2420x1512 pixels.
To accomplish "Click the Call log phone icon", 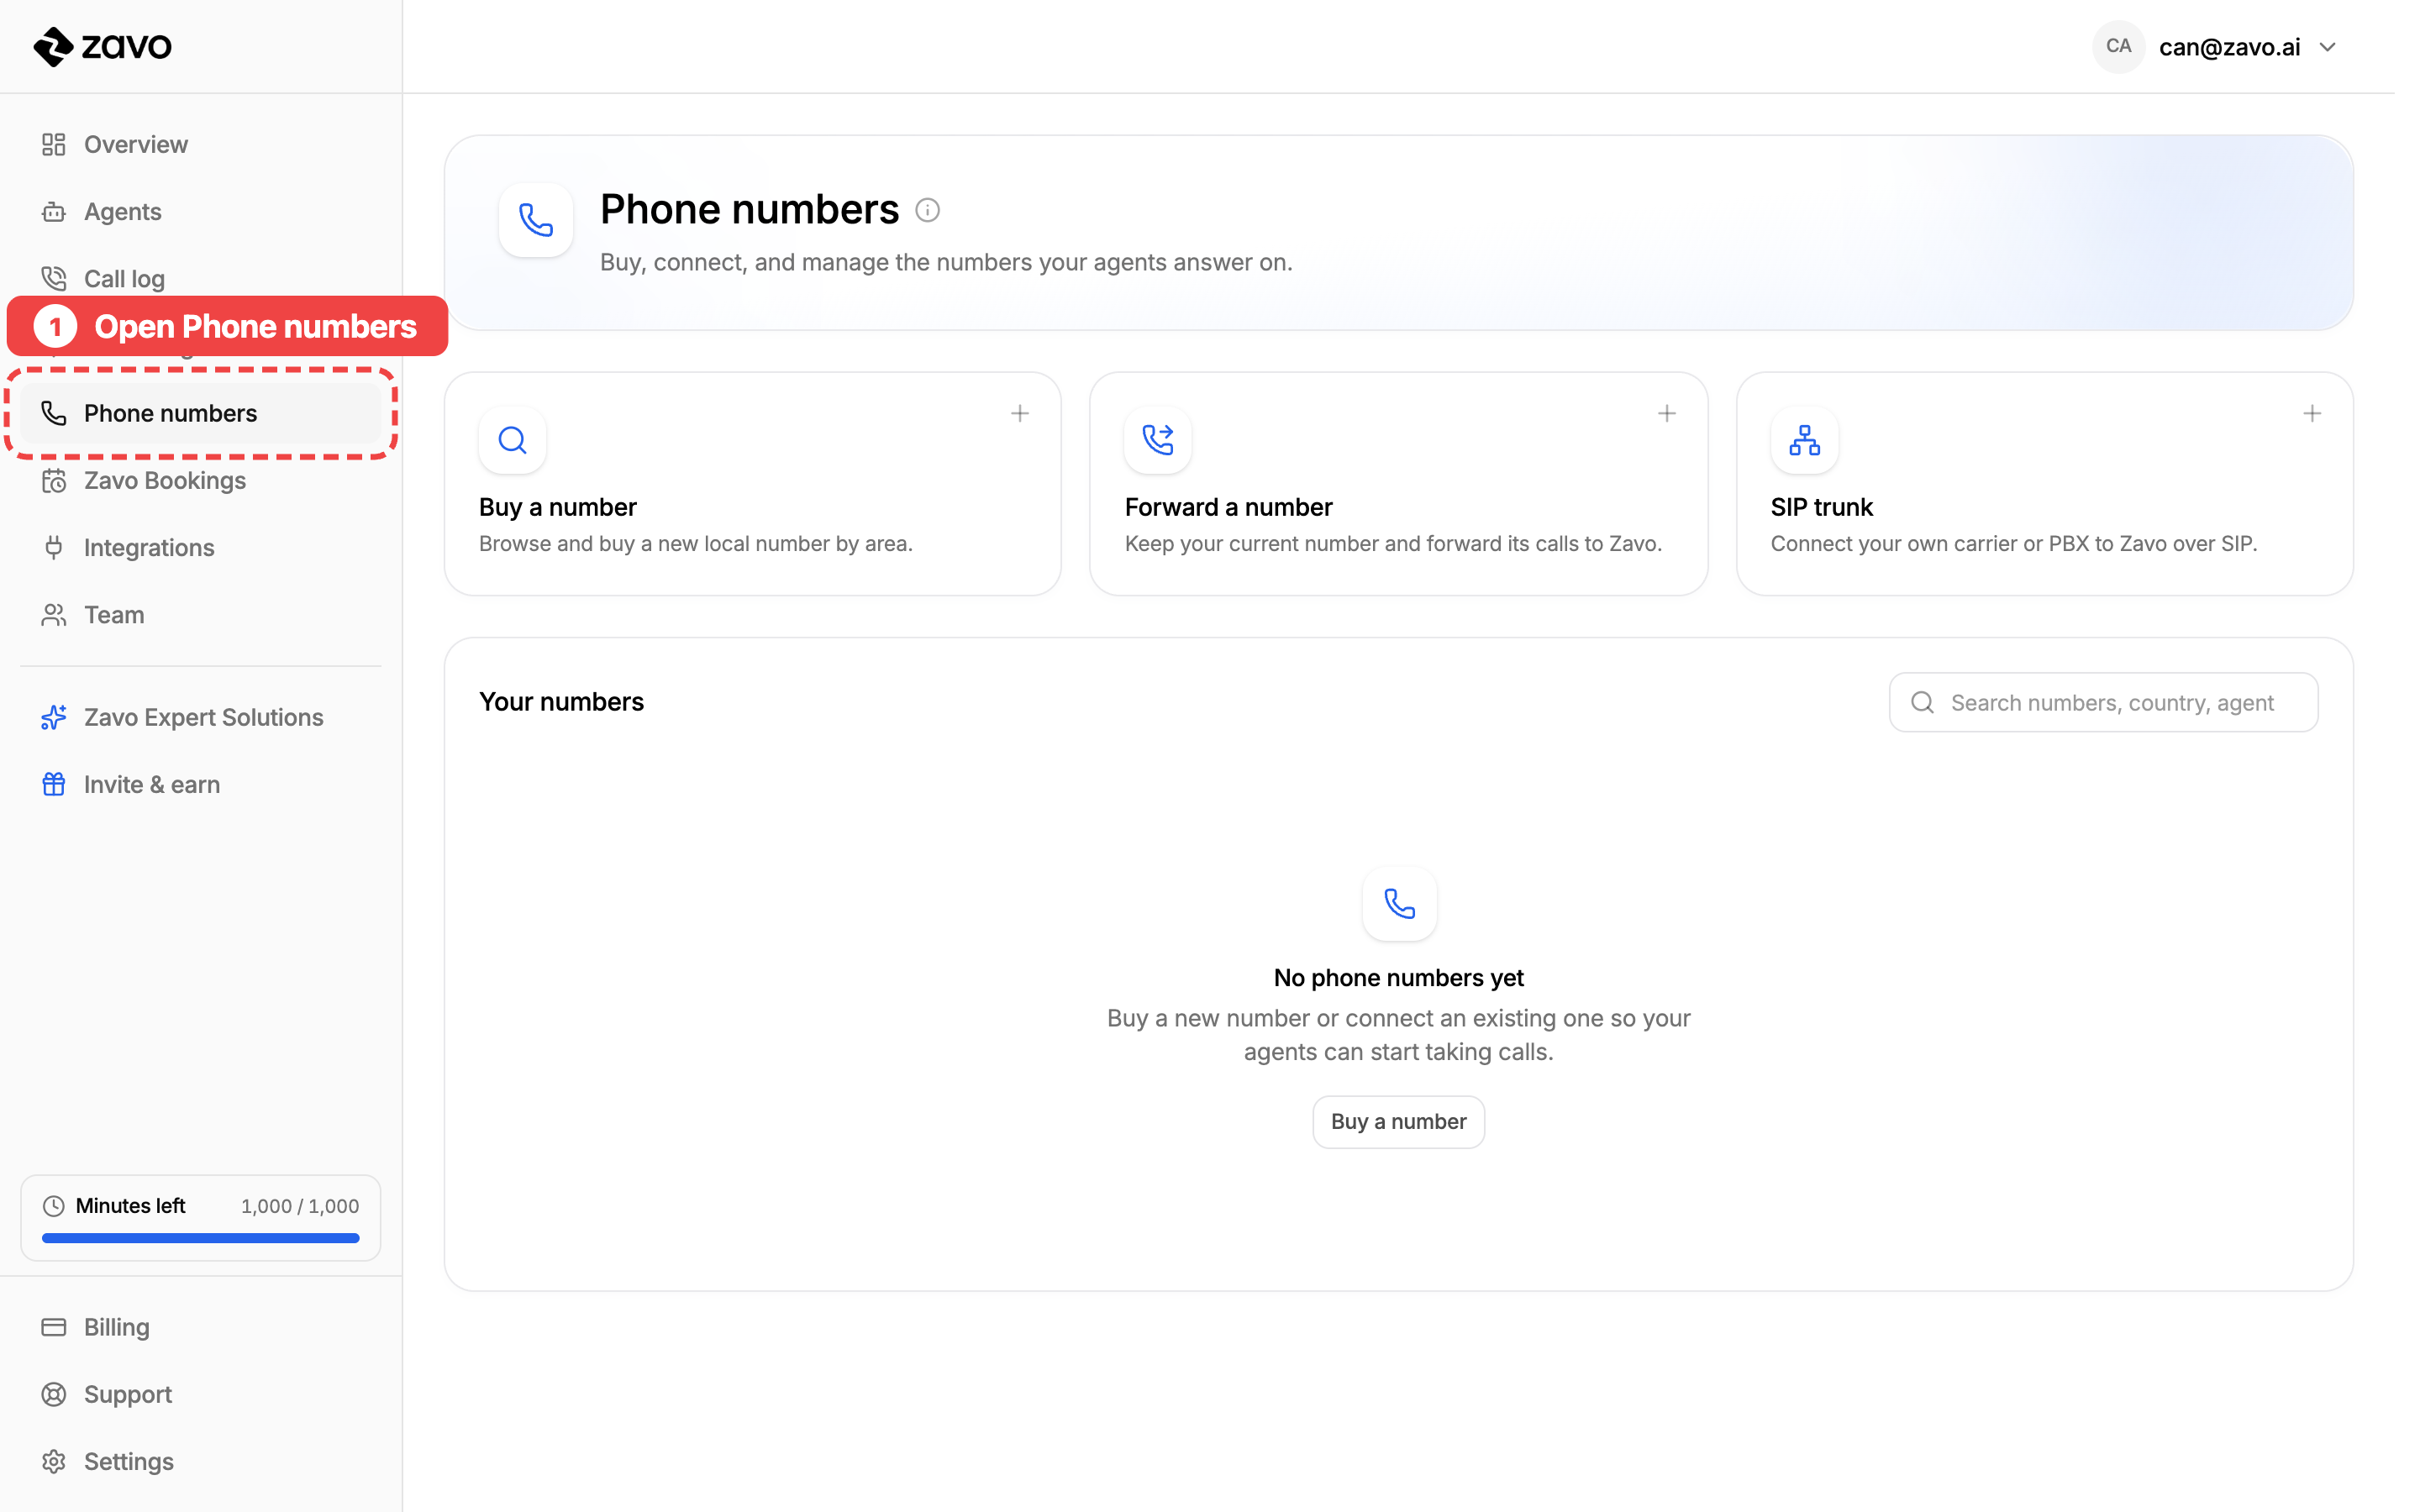I will click(54, 278).
